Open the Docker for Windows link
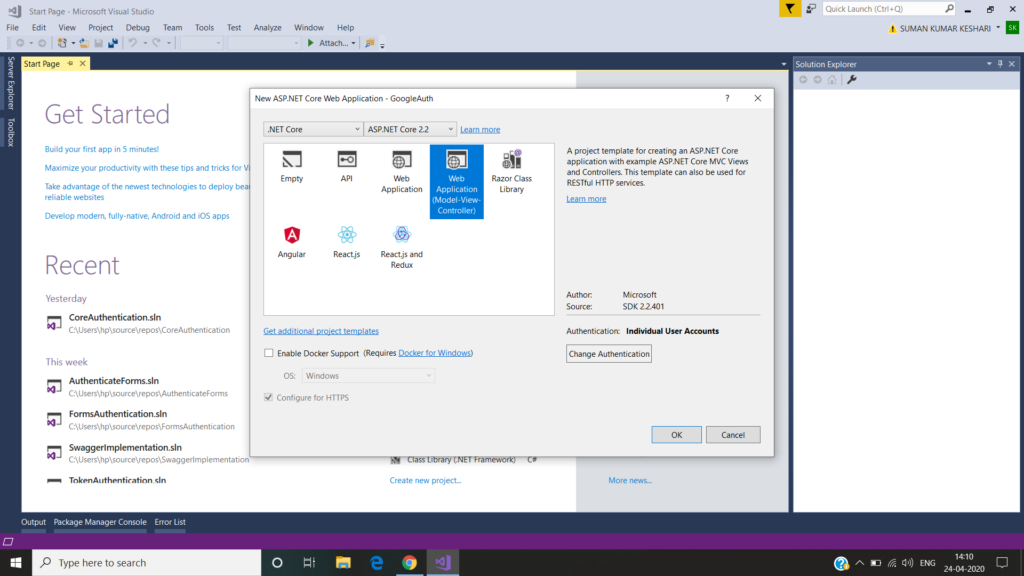 (434, 353)
